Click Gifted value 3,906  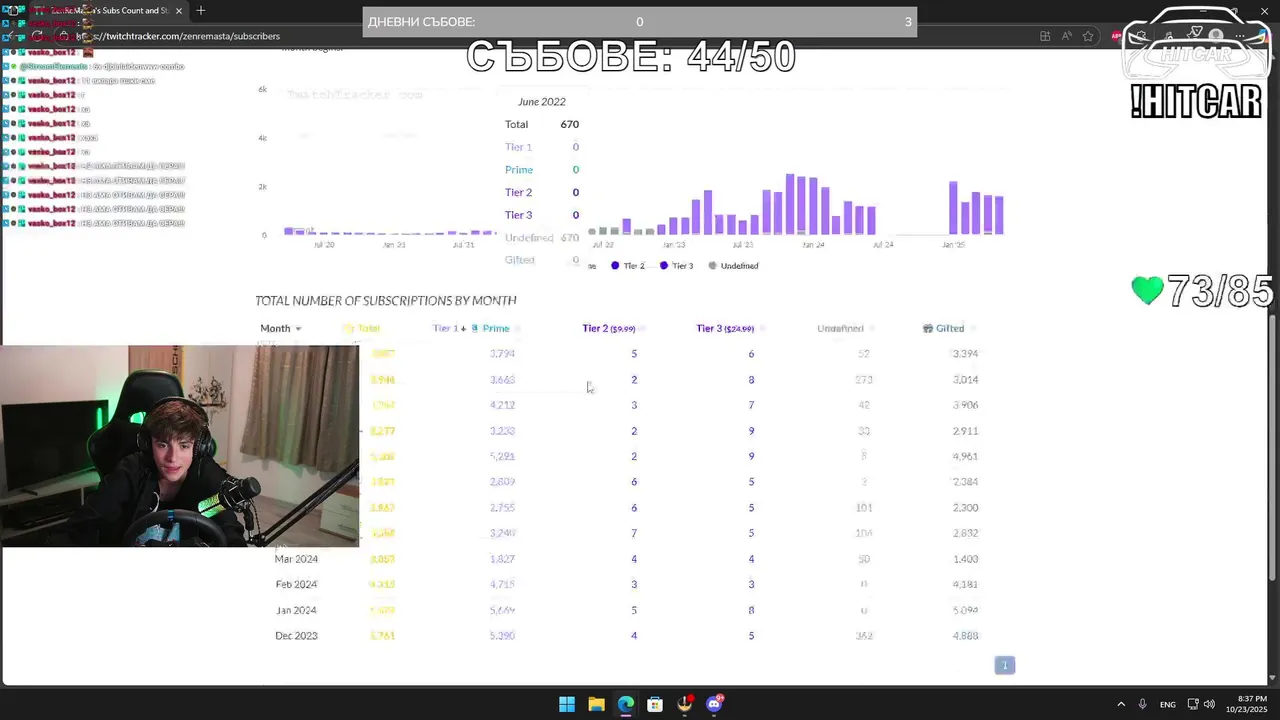click(x=965, y=405)
